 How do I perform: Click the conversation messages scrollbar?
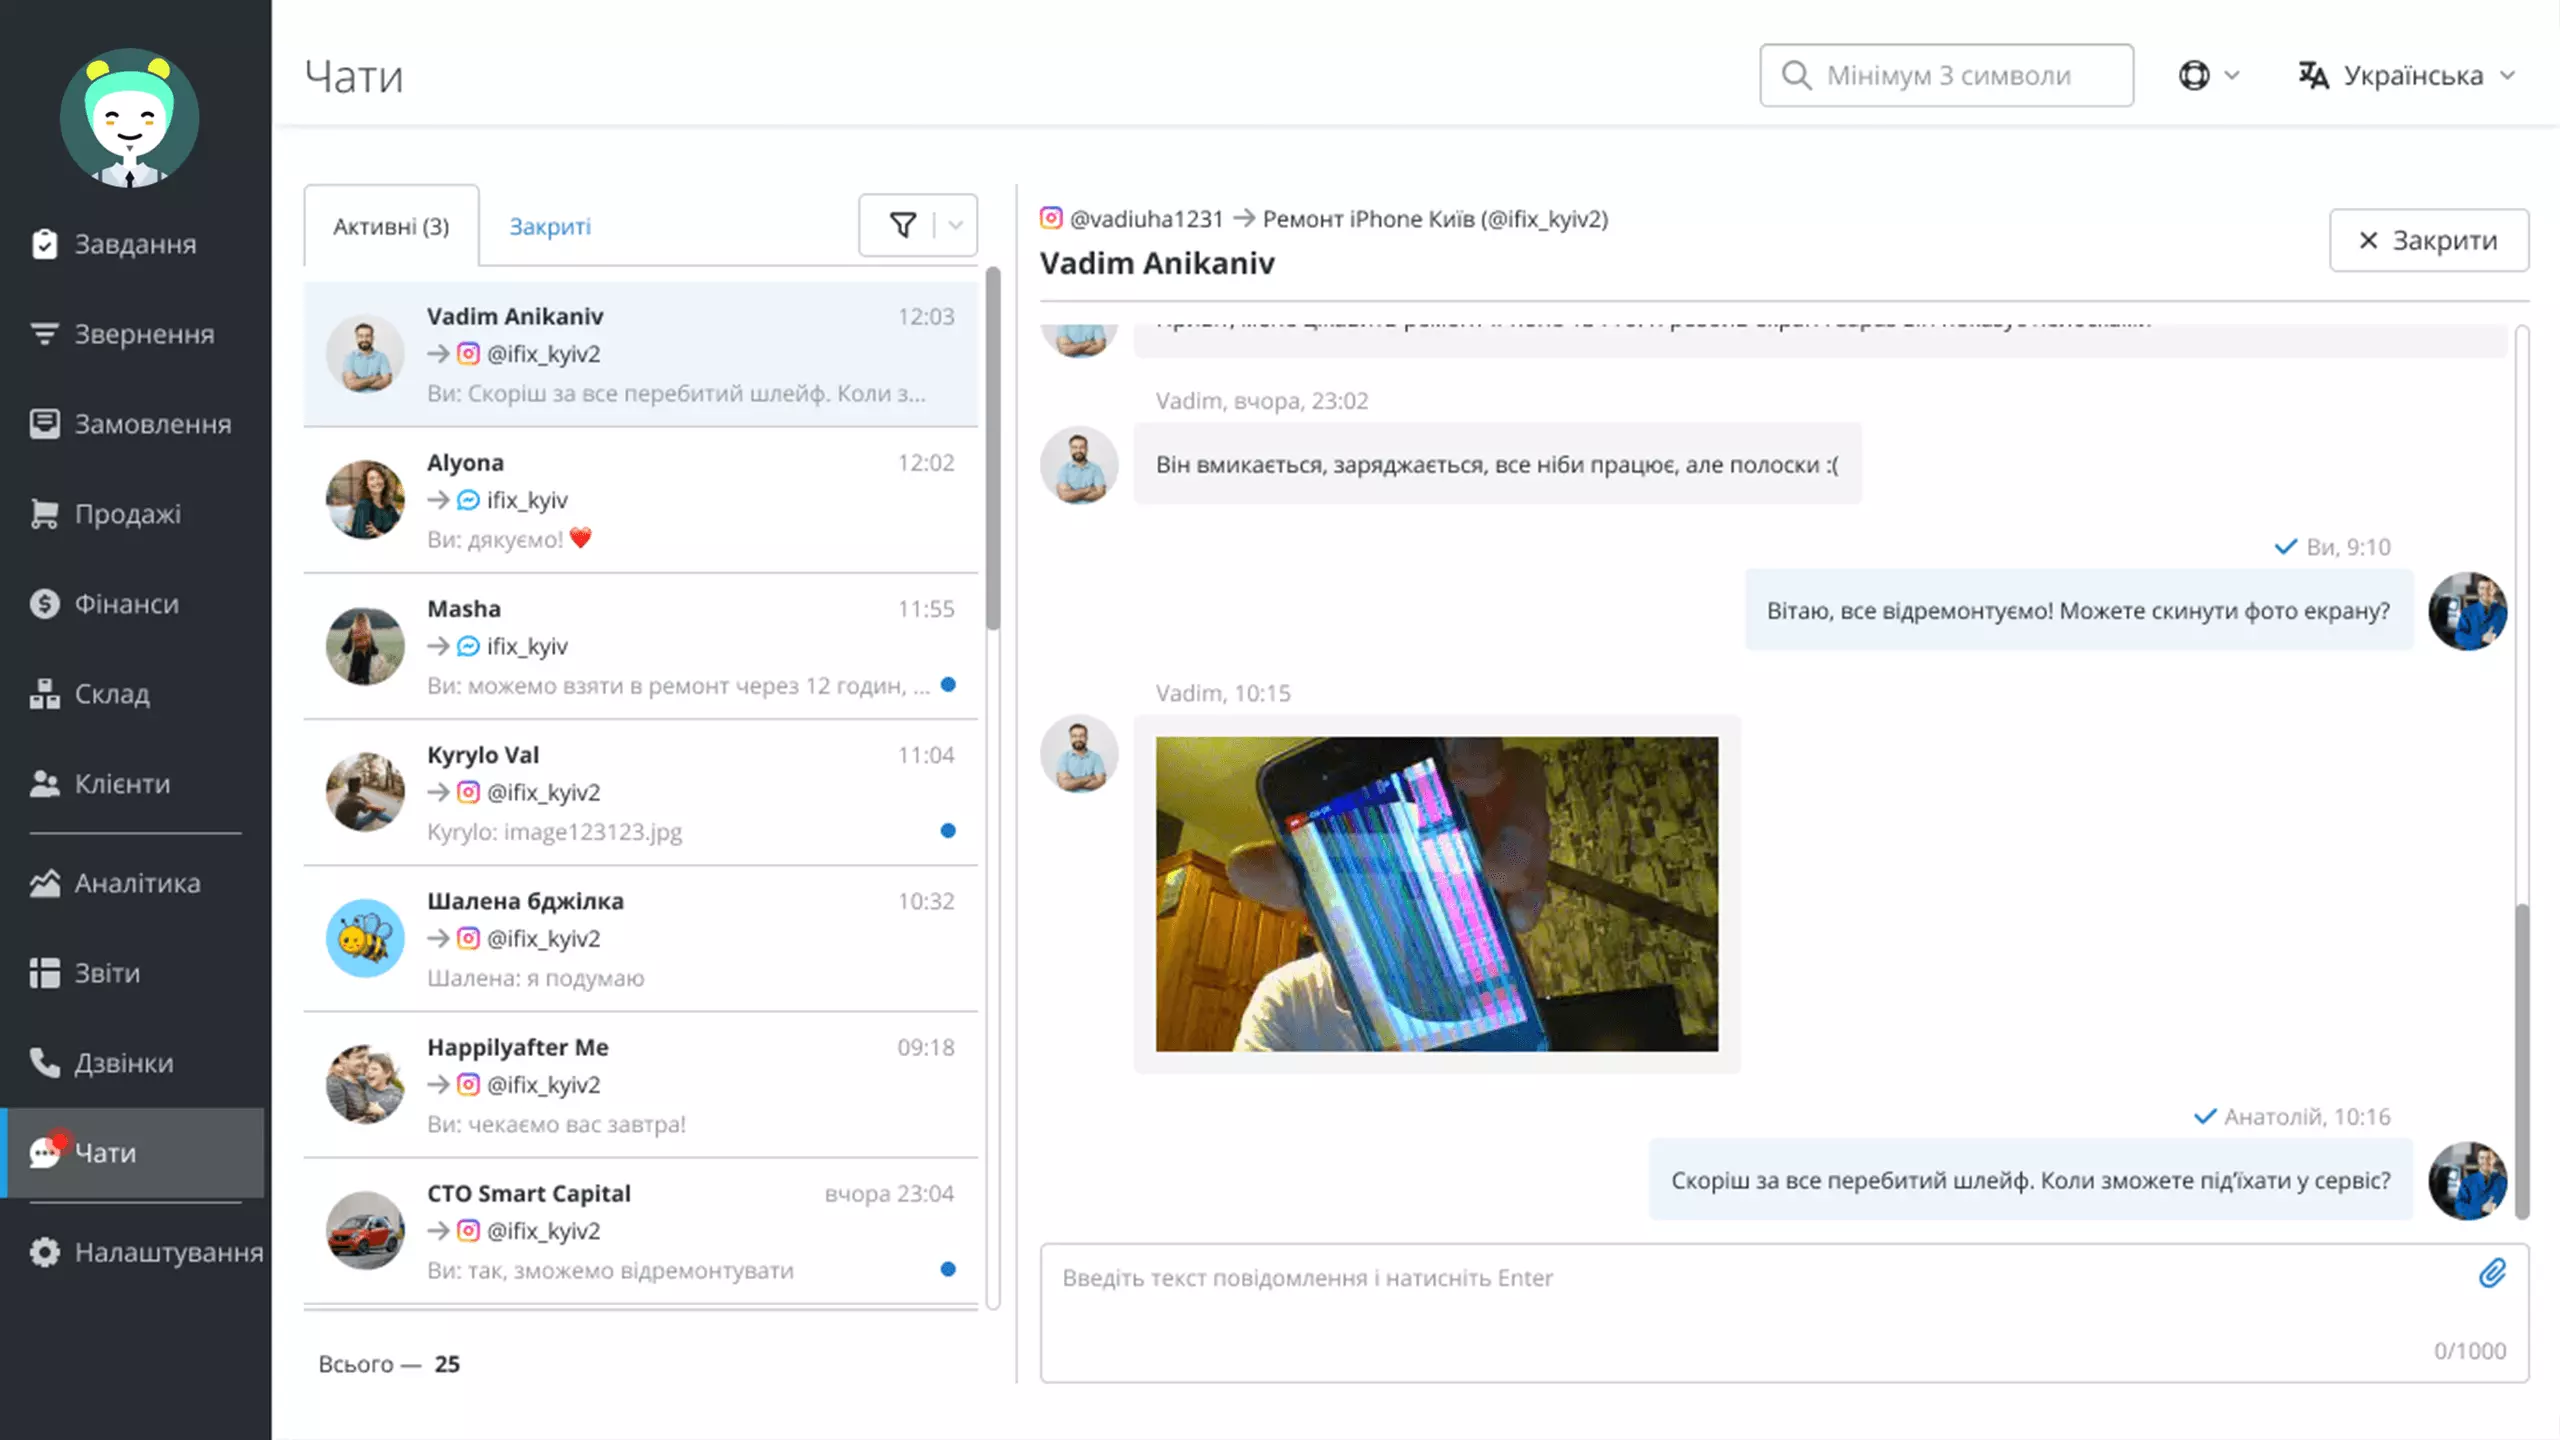pos(2522,1061)
